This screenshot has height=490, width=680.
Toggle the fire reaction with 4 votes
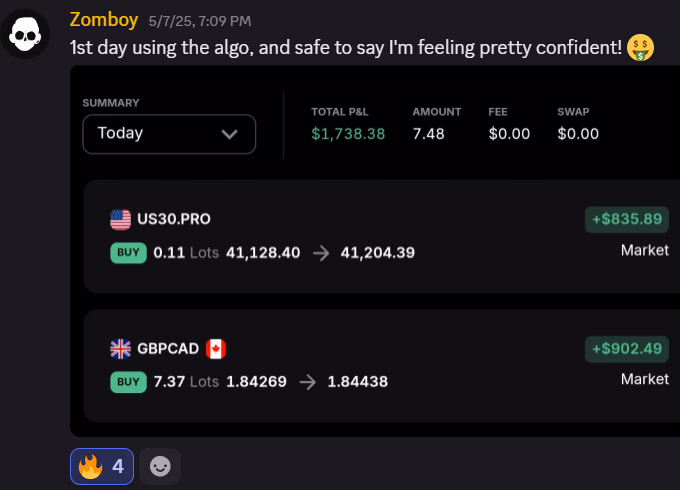pyautogui.click(x=102, y=466)
